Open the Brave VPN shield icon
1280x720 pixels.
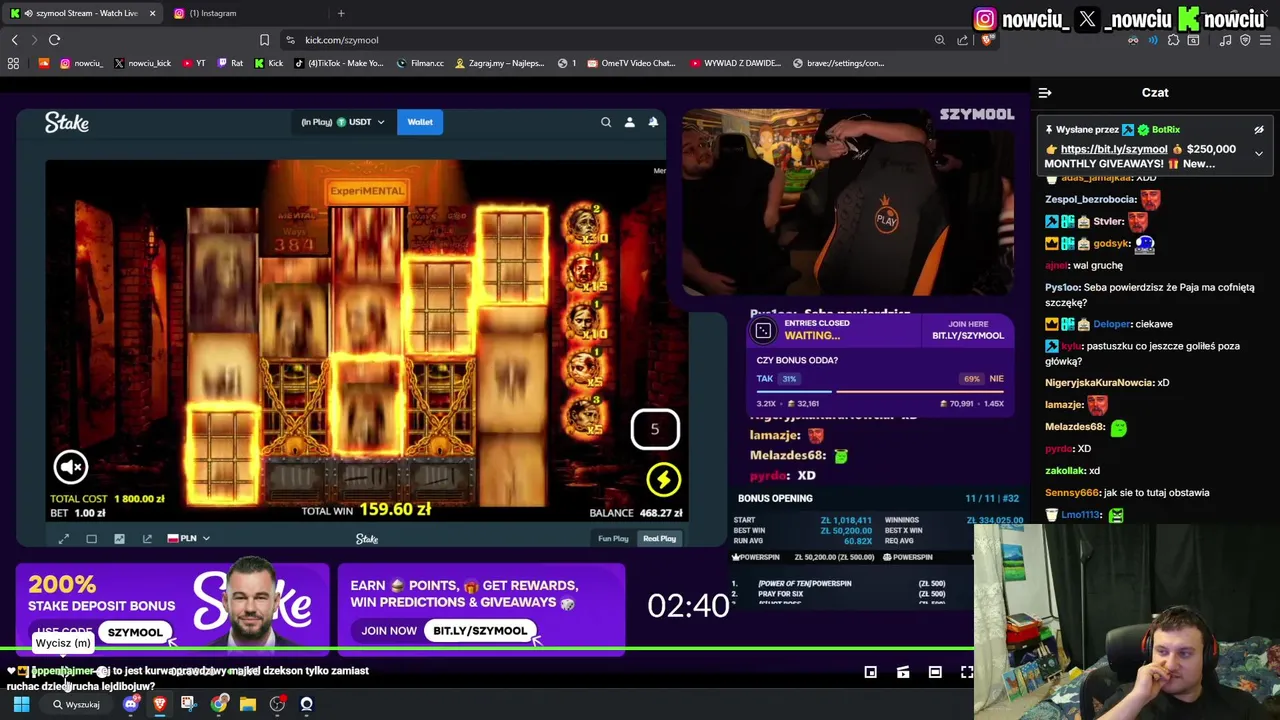pos(1246,40)
